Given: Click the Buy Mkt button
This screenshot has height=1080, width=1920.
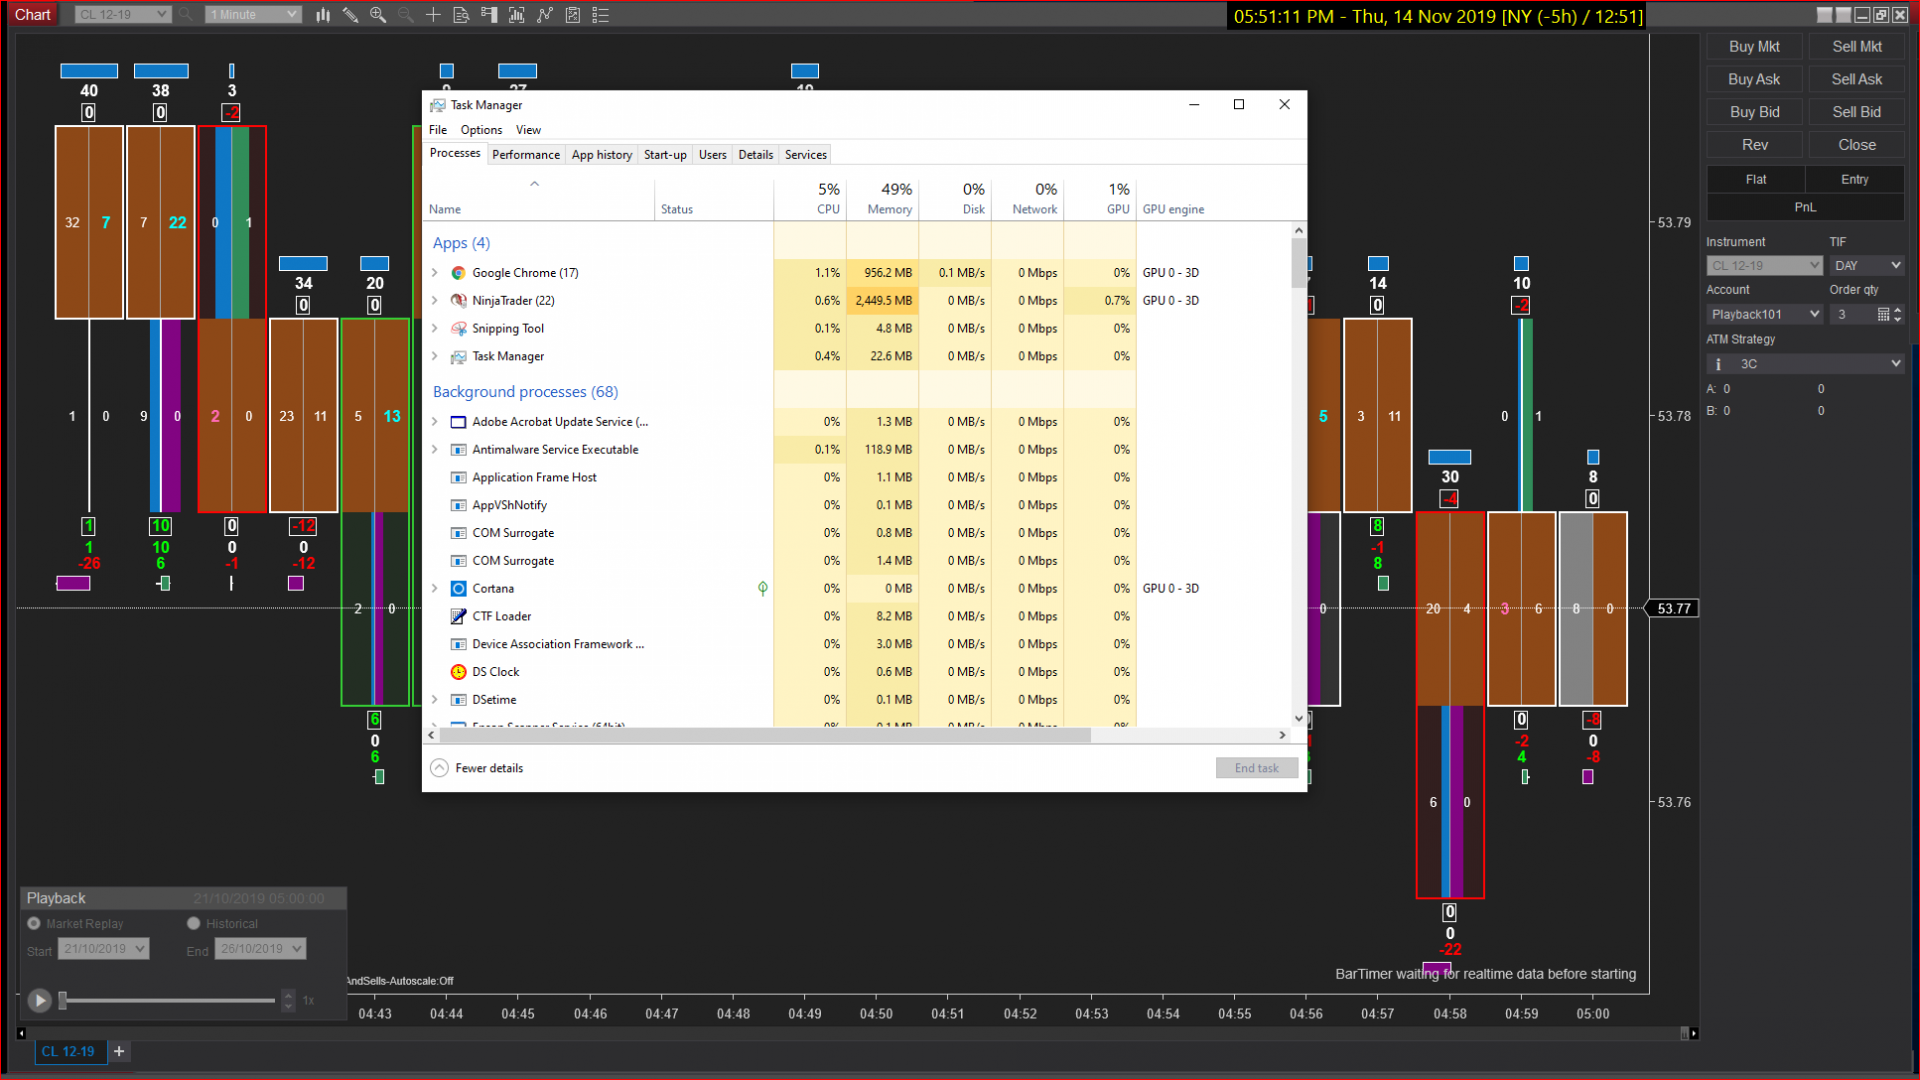Looking at the screenshot, I should tap(1754, 47).
